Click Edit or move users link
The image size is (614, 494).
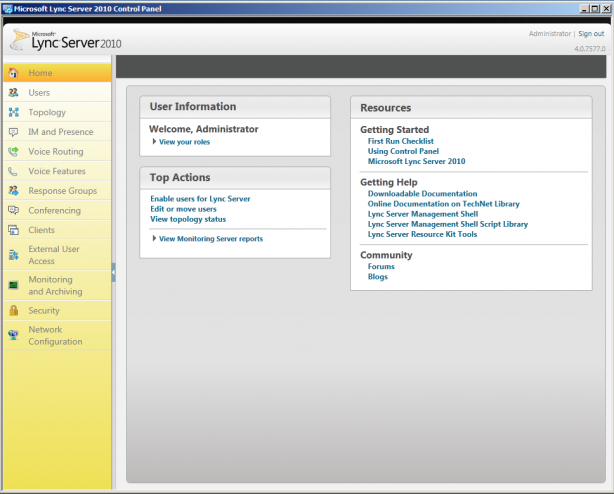click(183, 209)
